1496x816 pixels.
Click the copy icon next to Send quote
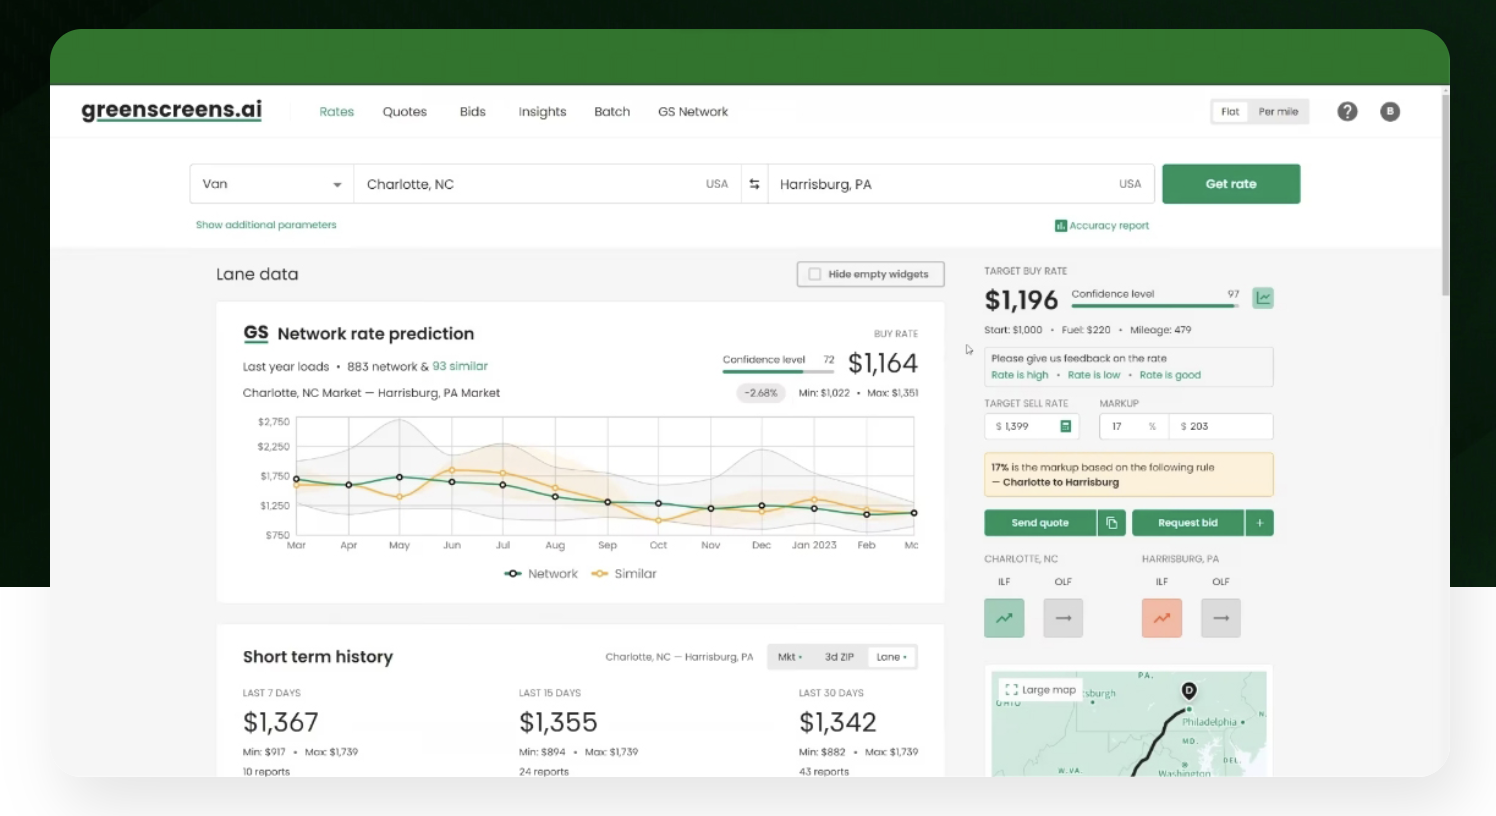pyautogui.click(x=1111, y=523)
